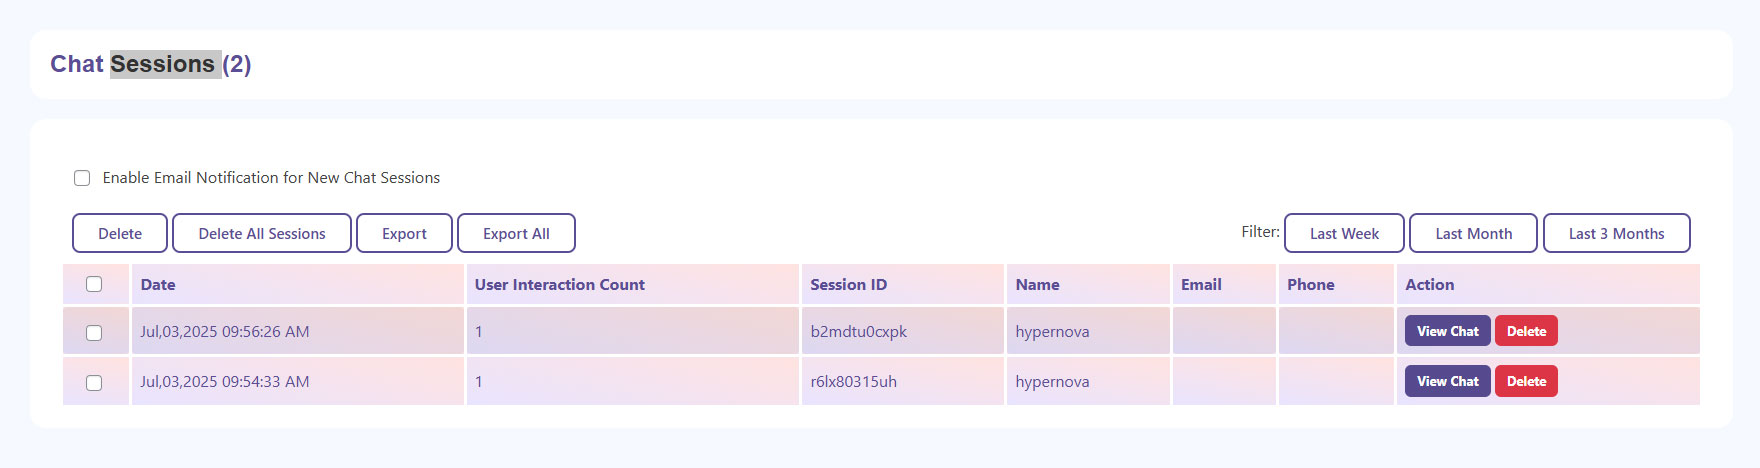Export selected sessions with Export button
This screenshot has height=468, width=1760.
click(x=404, y=233)
